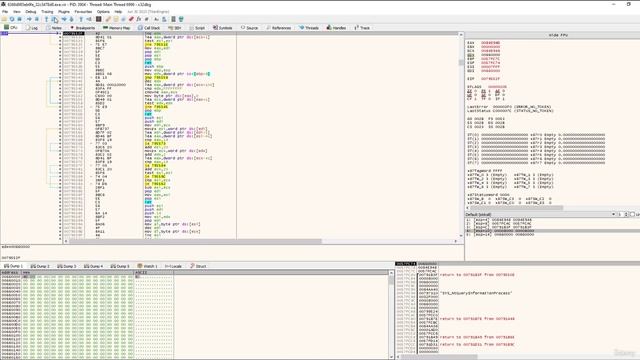This screenshot has height=360, width=640.
Task: Click the LastError line in the registers panel
Action: click(x=509, y=107)
